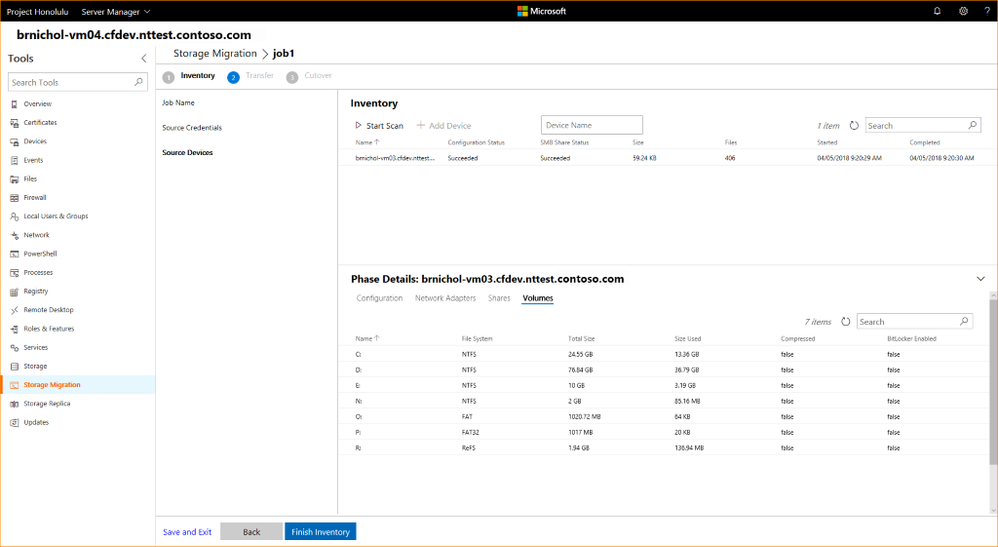Open the help question mark icon
Image resolution: width=998 pixels, height=547 pixels.
[987, 11]
